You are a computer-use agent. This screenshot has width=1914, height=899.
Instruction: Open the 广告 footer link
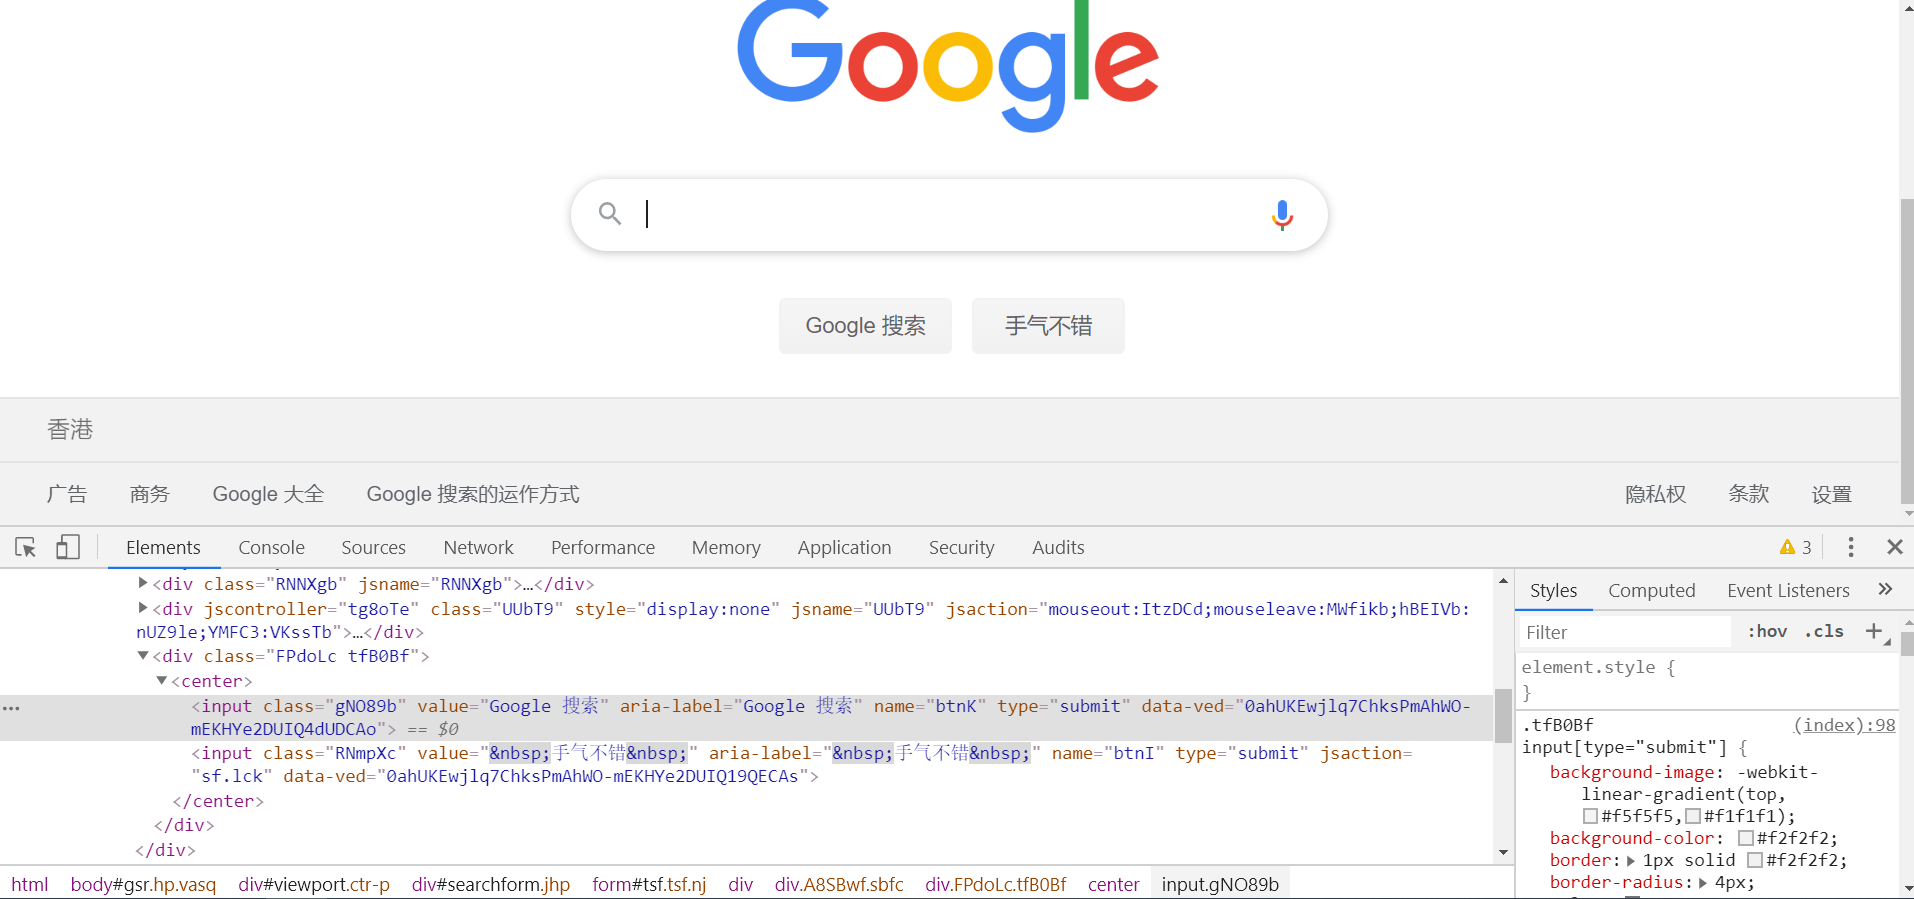click(67, 494)
